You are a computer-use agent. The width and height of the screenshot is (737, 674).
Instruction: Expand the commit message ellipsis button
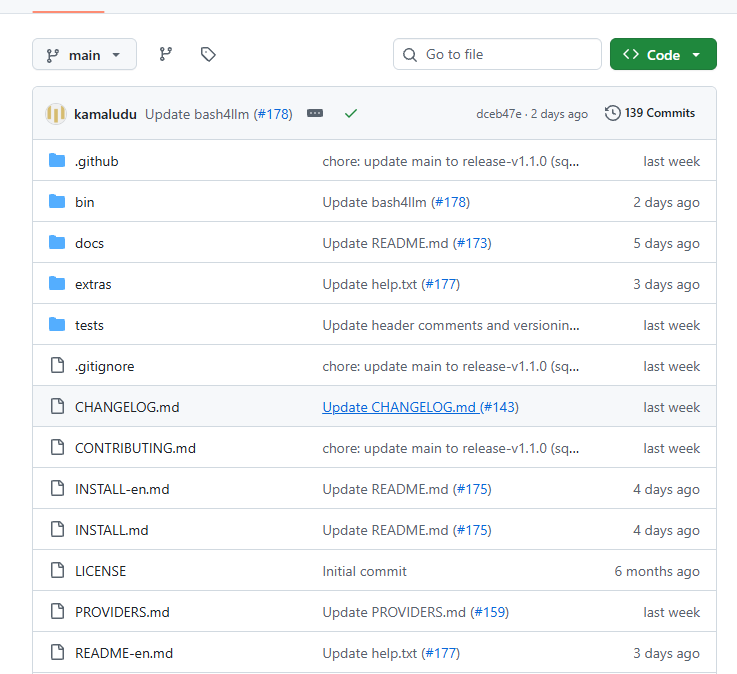coord(315,113)
